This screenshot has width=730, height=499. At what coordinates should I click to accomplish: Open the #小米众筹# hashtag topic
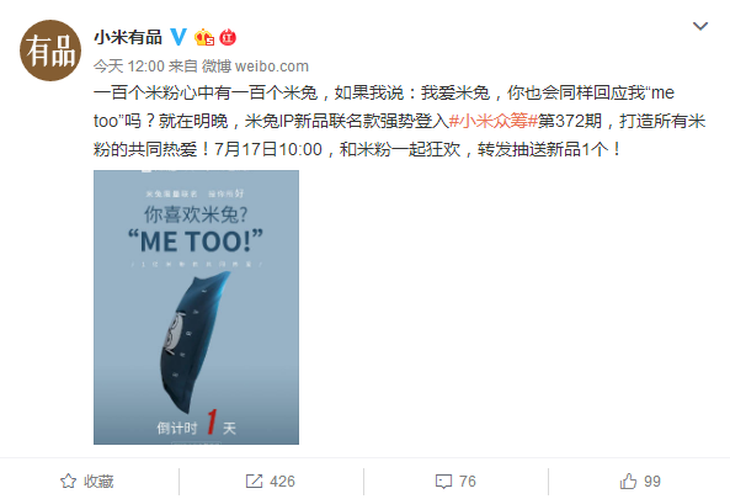[x=493, y=121]
